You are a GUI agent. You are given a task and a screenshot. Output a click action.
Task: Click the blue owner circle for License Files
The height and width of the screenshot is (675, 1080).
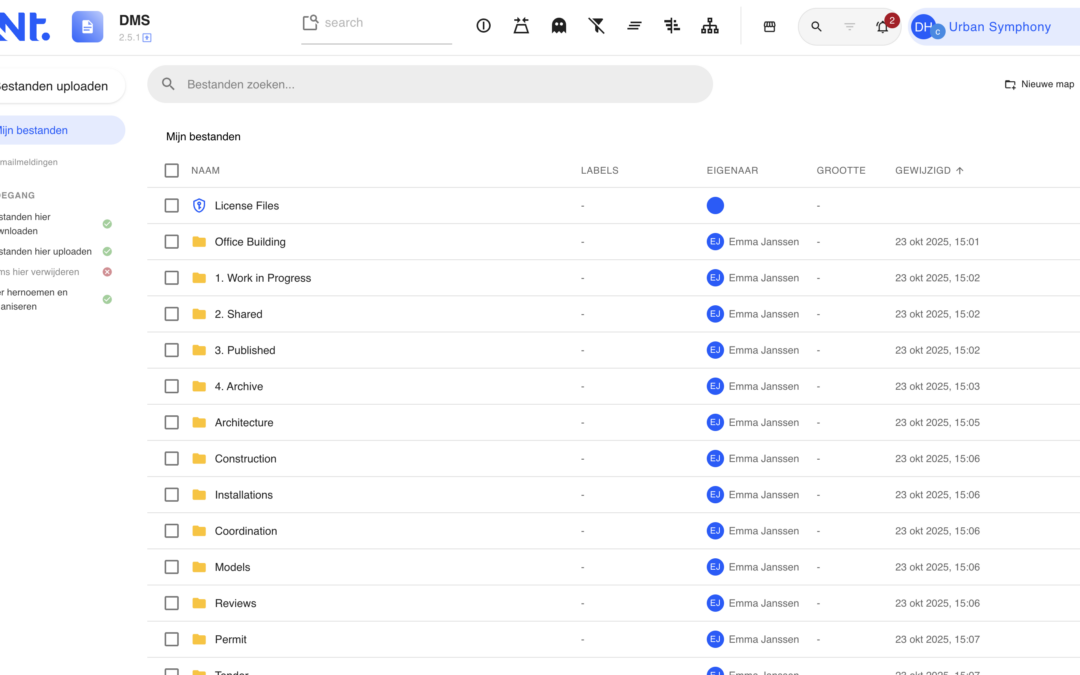click(x=715, y=205)
